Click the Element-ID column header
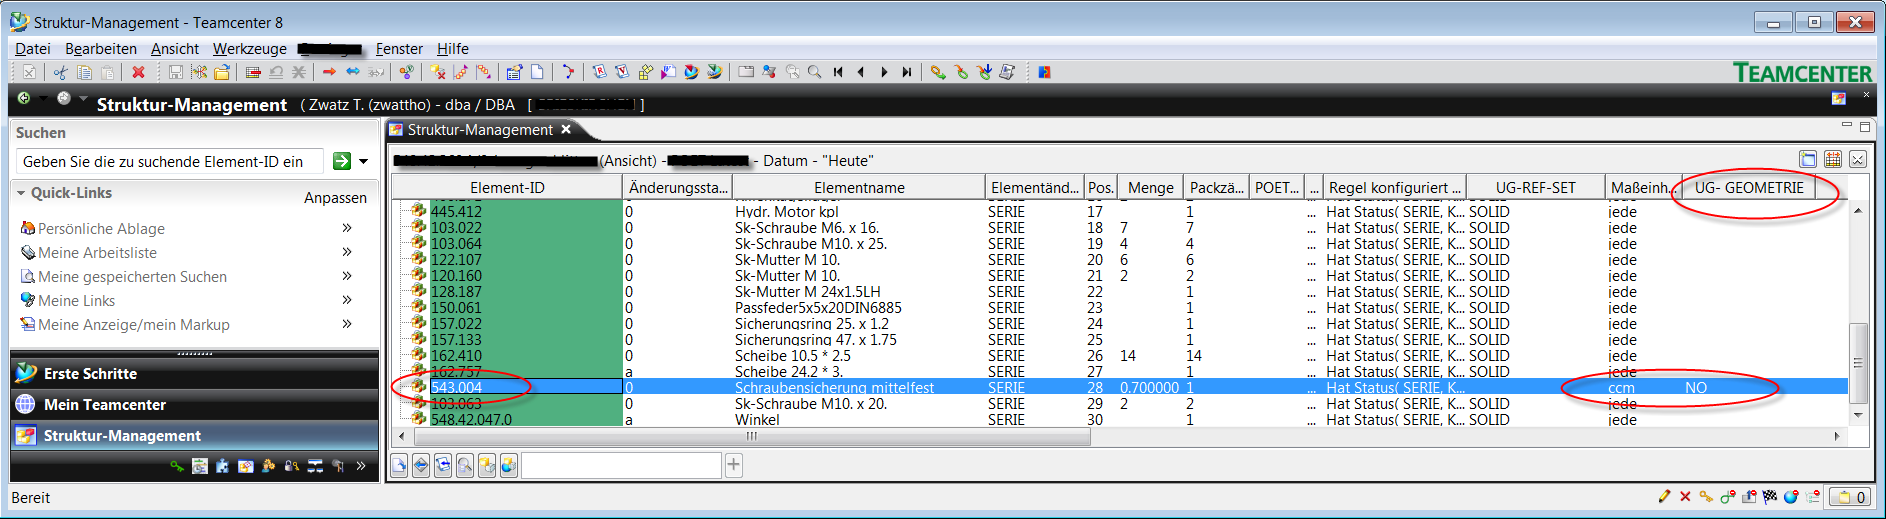1886x519 pixels. [507, 187]
